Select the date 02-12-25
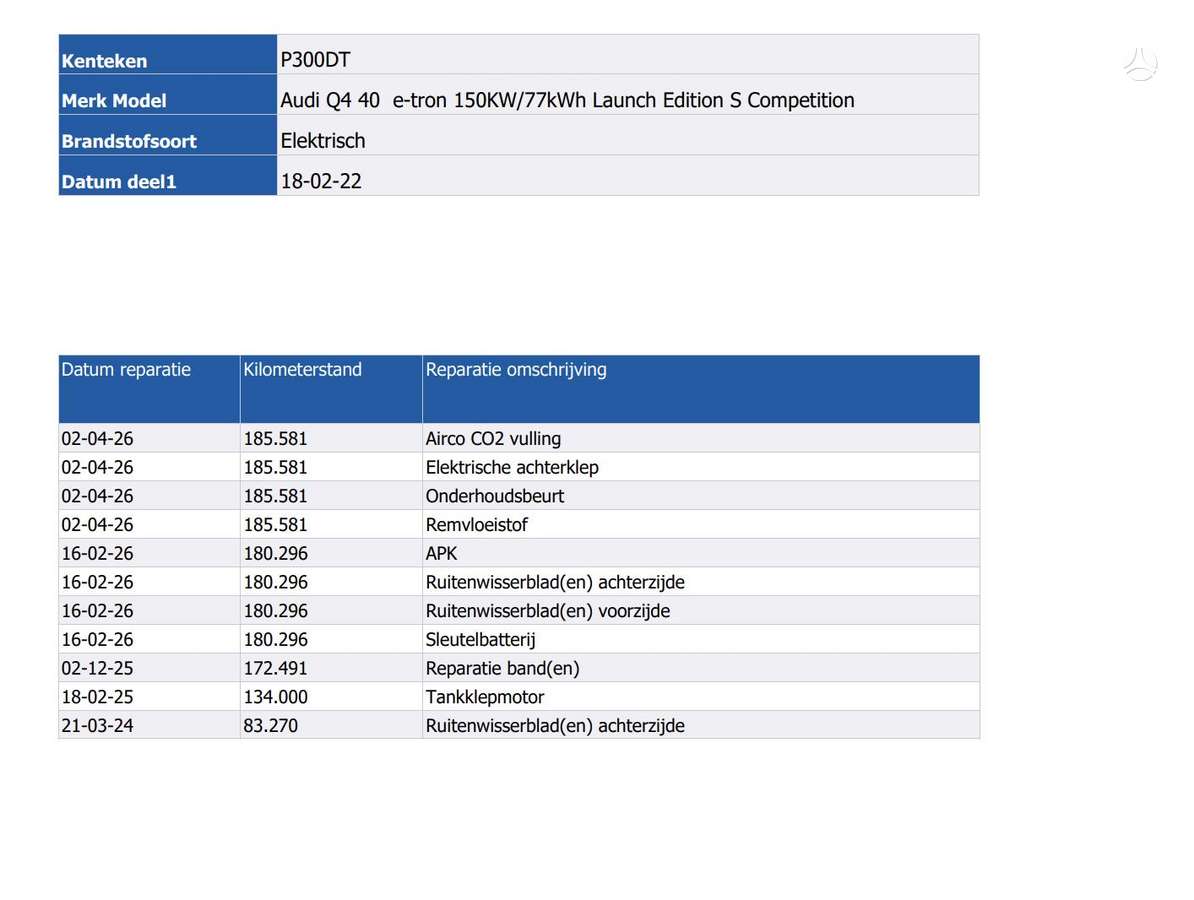Screen dimensions: 1194x900 pyautogui.click(x=97, y=668)
